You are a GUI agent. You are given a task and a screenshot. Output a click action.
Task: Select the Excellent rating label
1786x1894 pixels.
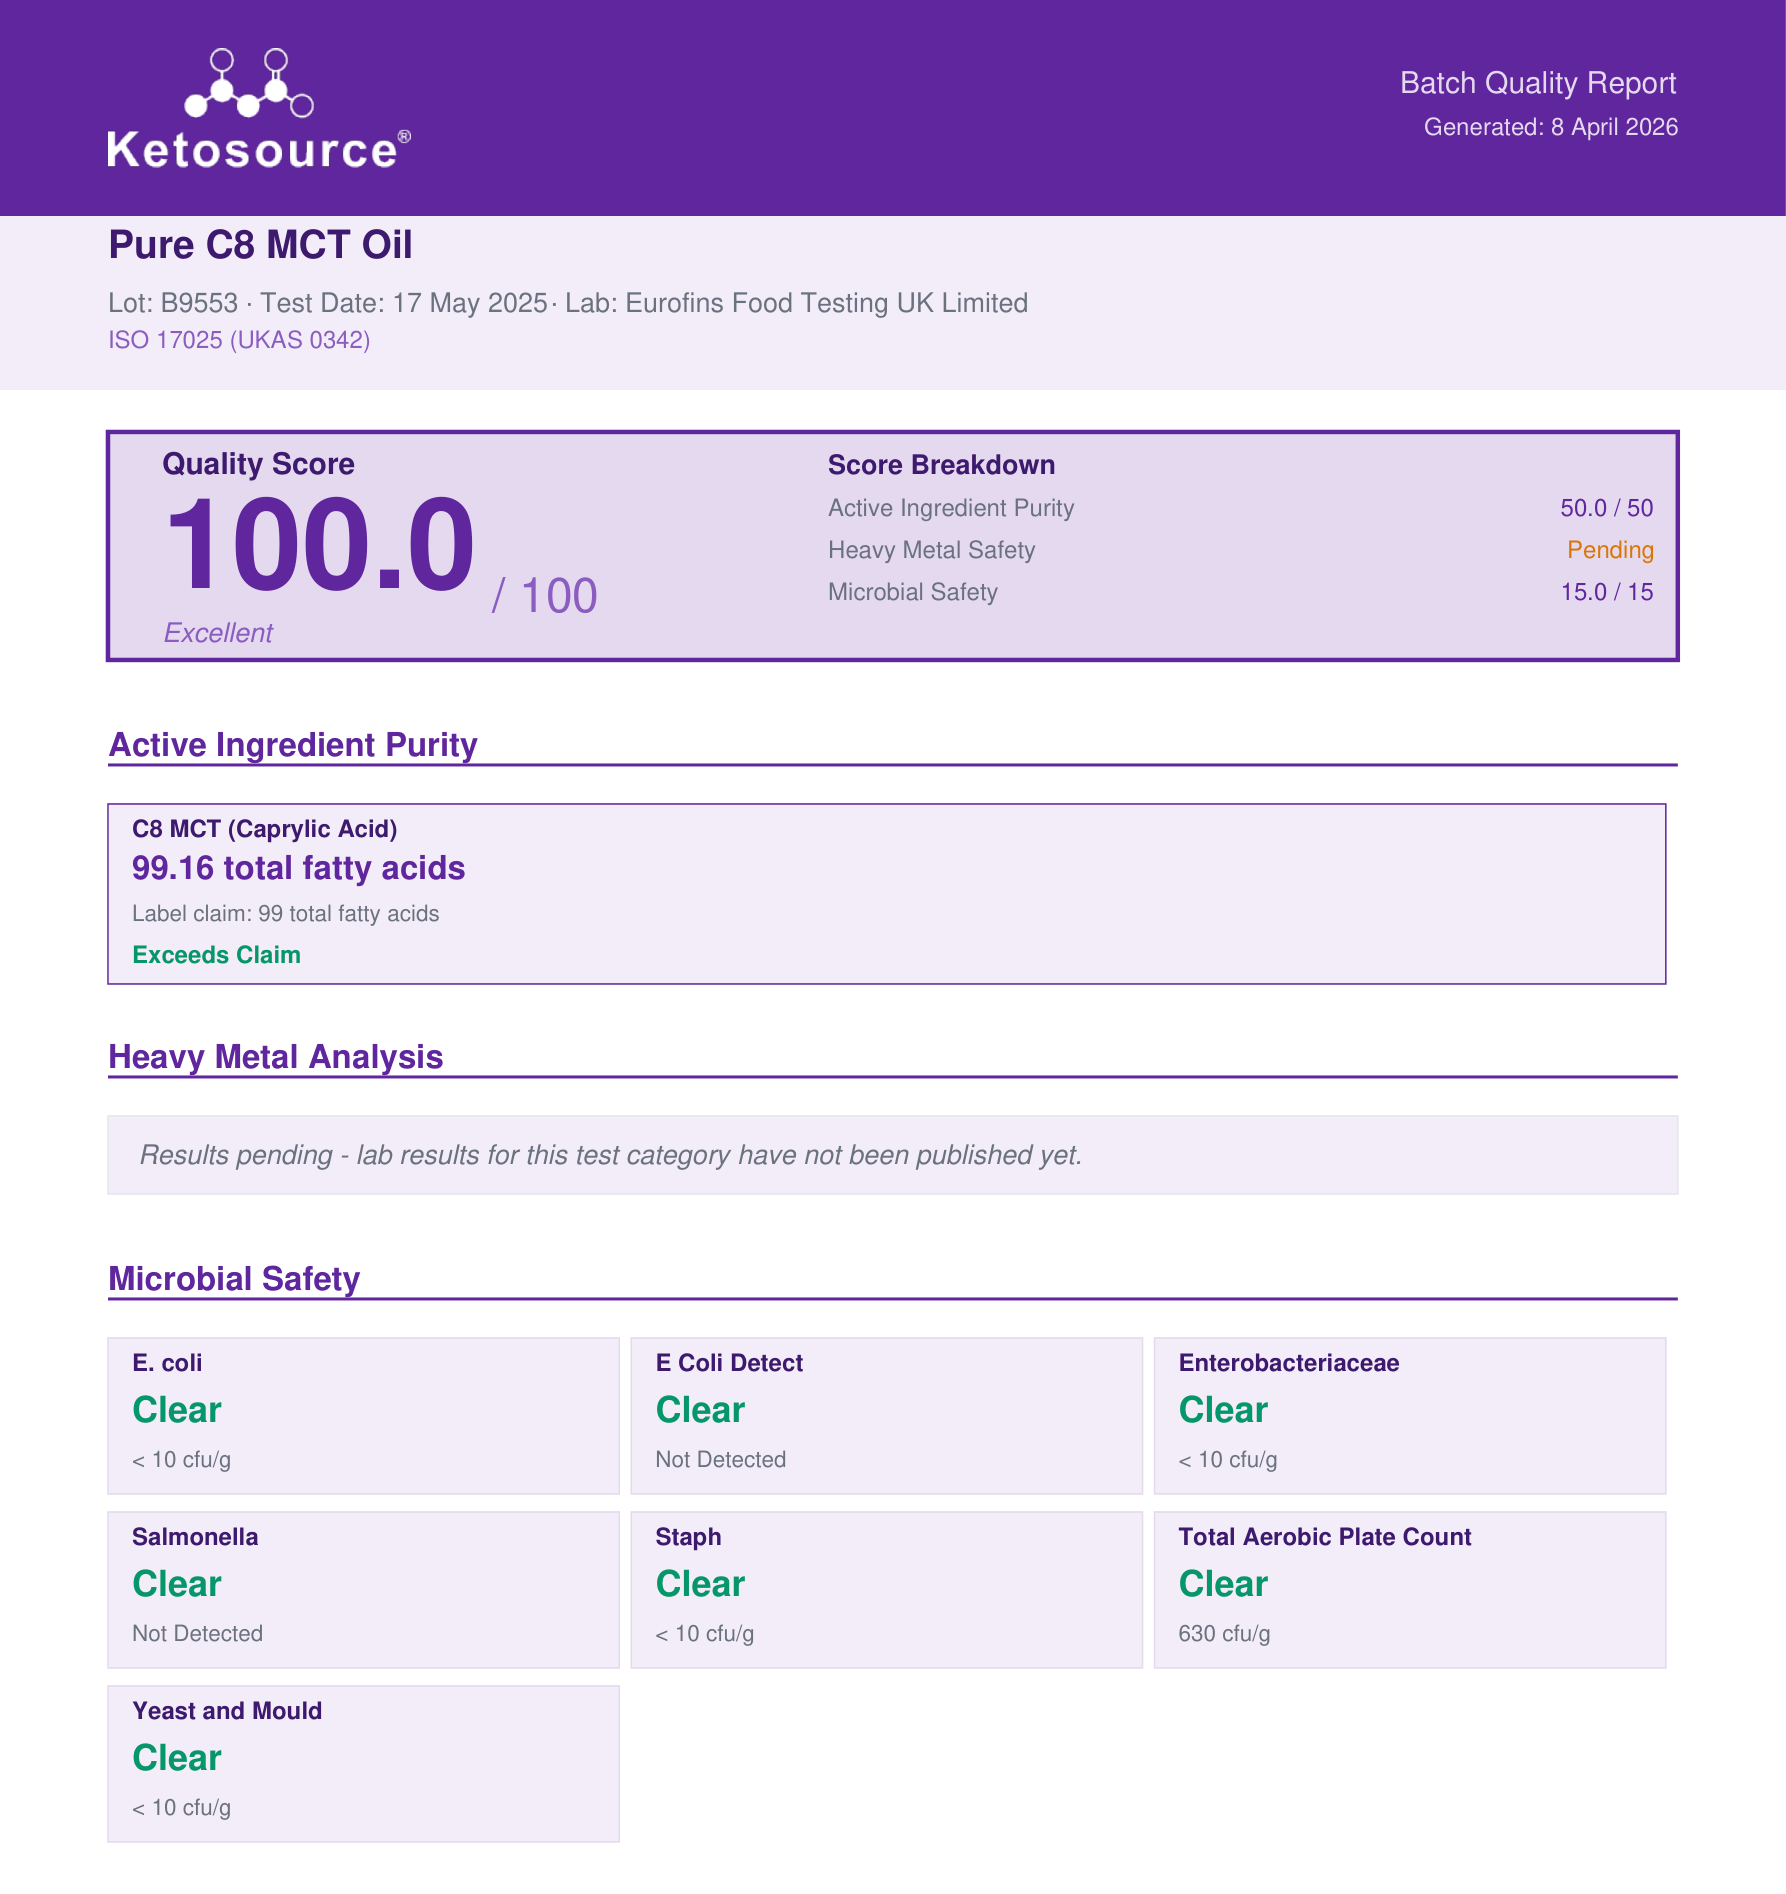(x=219, y=633)
